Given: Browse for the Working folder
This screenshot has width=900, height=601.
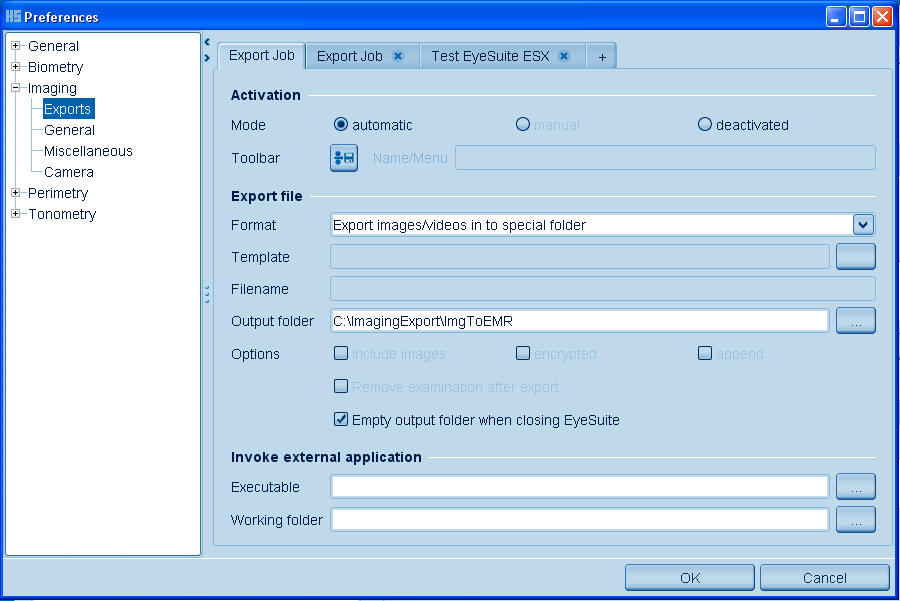Looking at the screenshot, I should pos(856,520).
